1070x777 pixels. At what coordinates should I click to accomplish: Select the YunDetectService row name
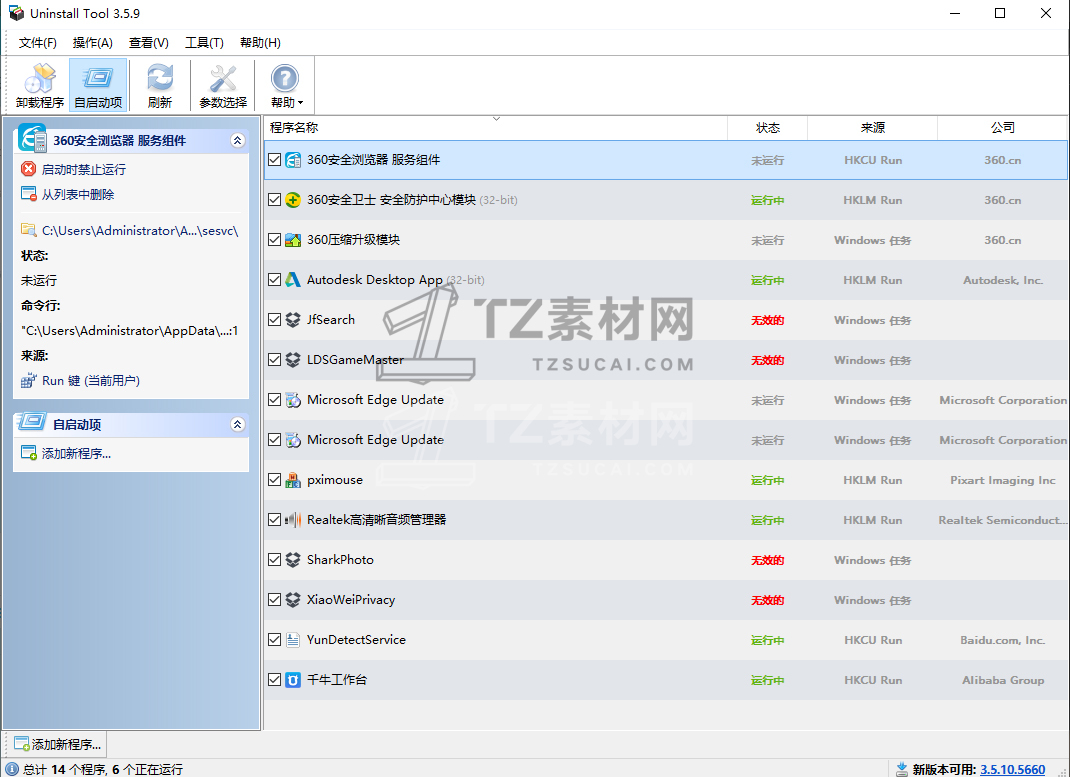[356, 640]
